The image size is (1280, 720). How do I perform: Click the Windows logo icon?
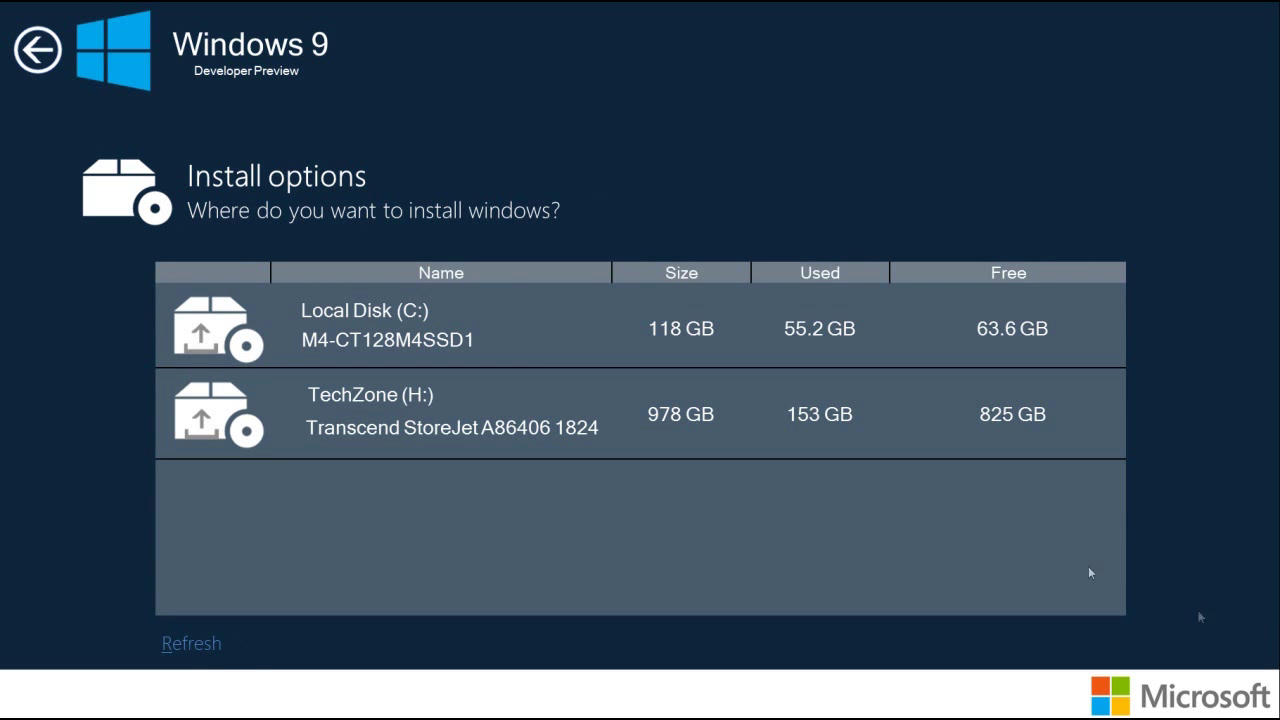pos(114,50)
